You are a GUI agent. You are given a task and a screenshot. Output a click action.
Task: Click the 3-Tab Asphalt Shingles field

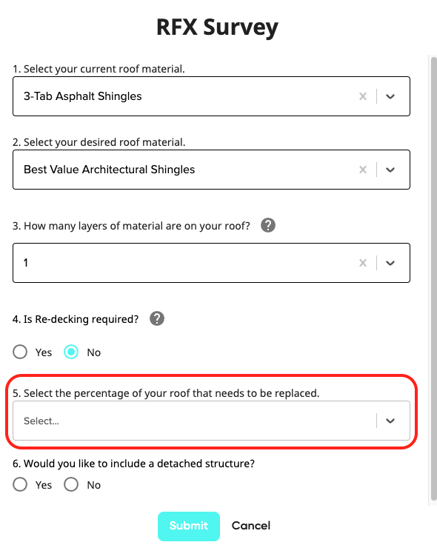211,96
